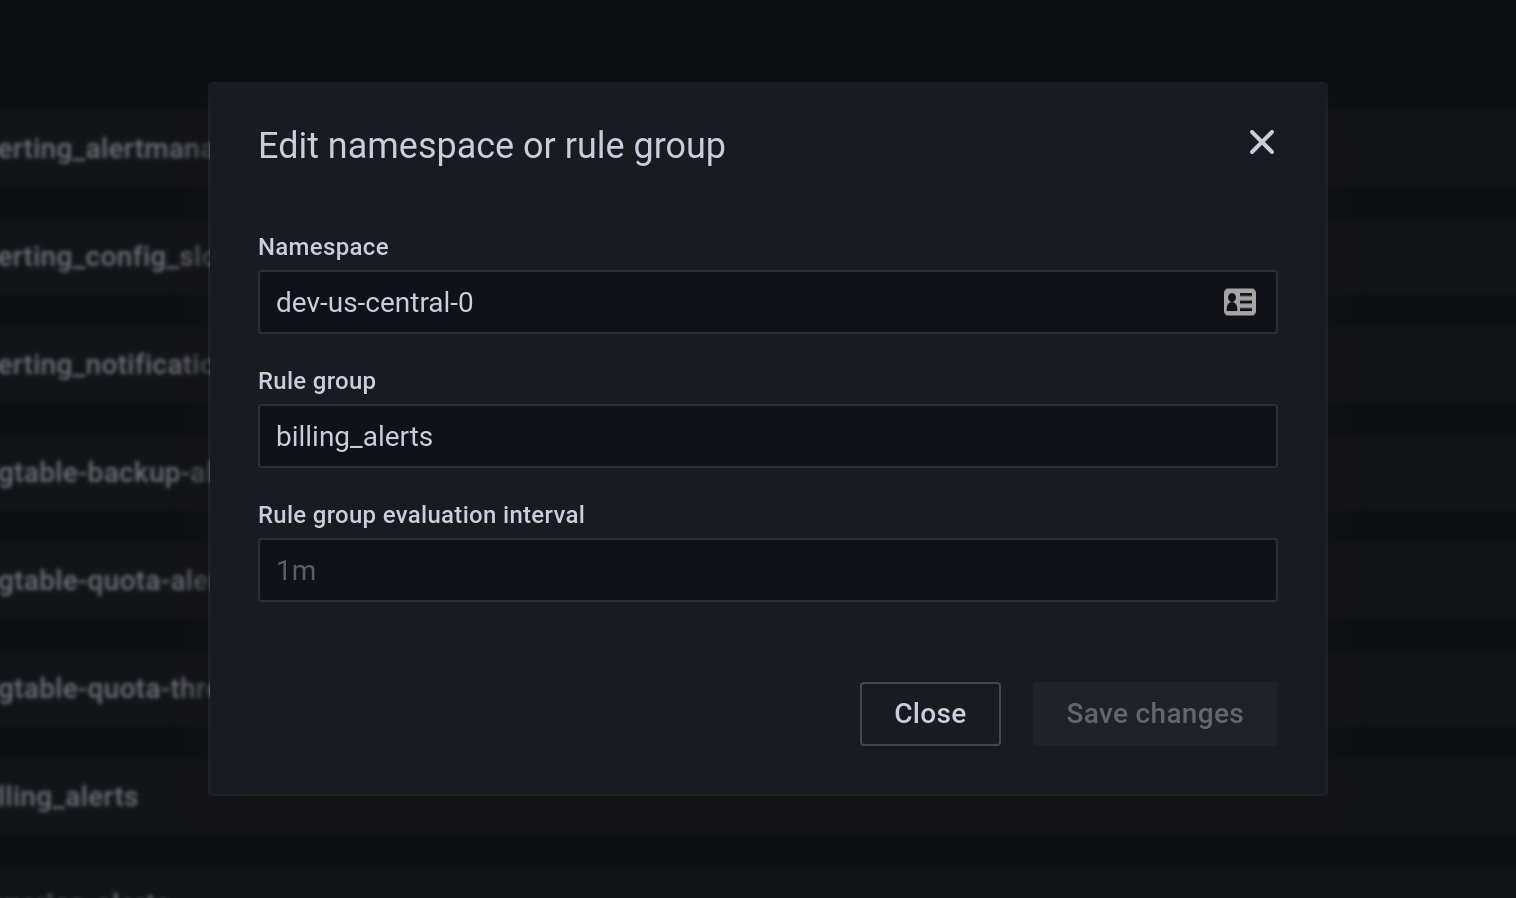Select the erting_config_slo row in the list

100,256
